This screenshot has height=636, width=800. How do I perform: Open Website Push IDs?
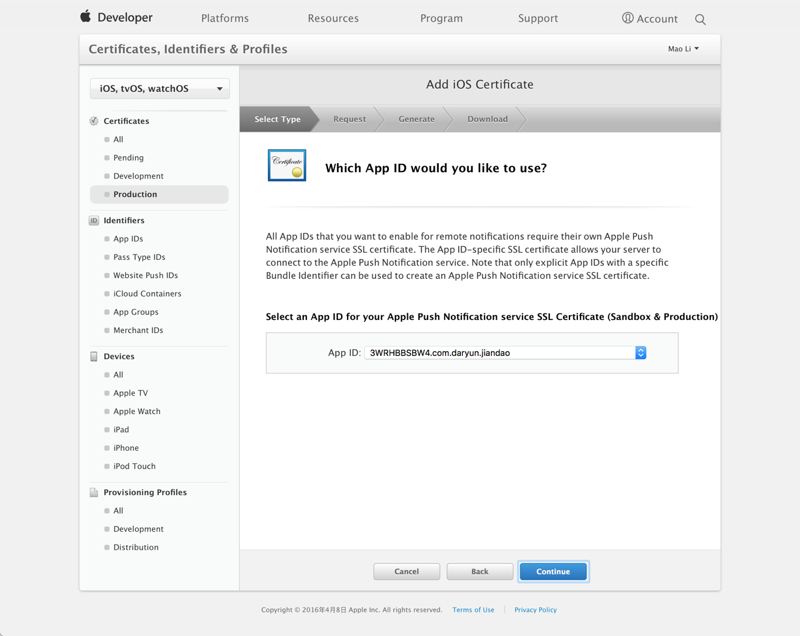tap(145, 275)
